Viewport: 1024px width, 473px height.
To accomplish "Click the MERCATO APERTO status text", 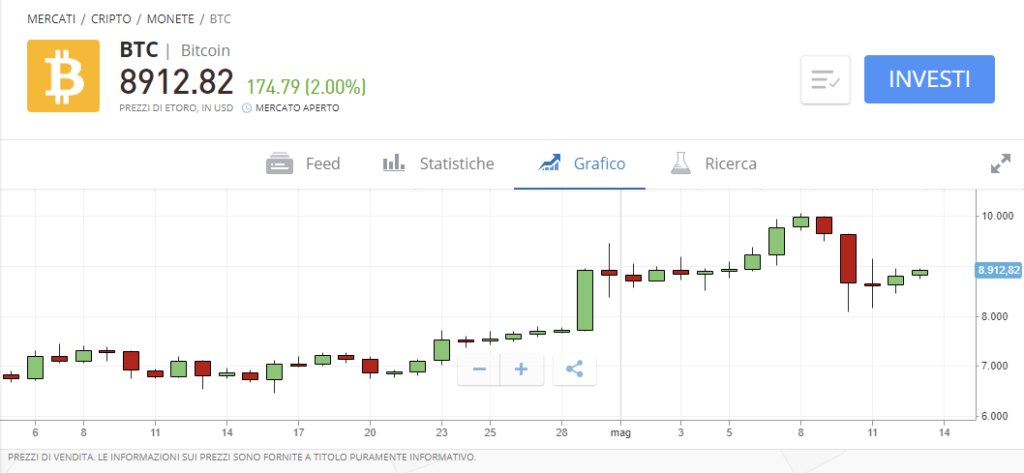I will click(x=297, y=108).
